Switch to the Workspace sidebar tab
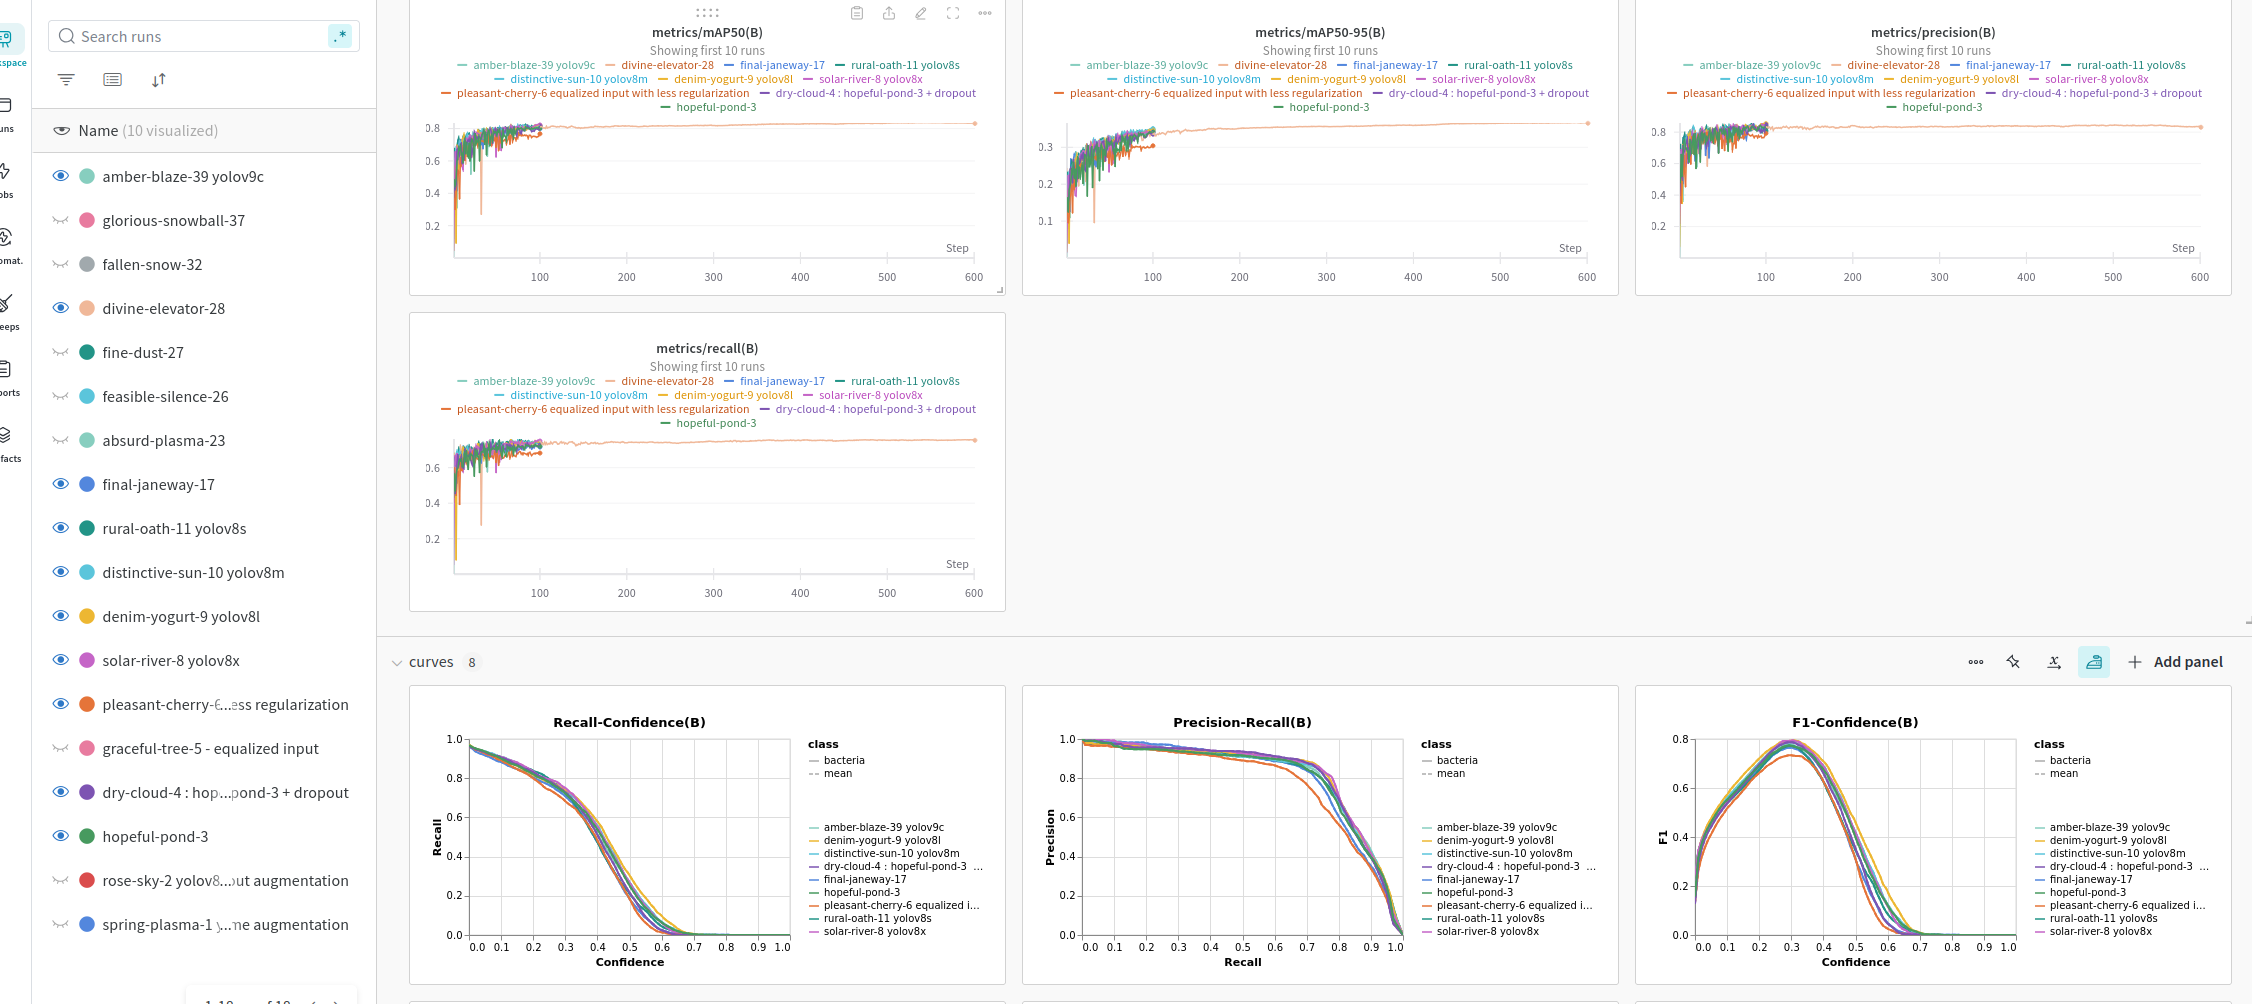Viewport: 2252px width, 1004px height. point(6,46)
